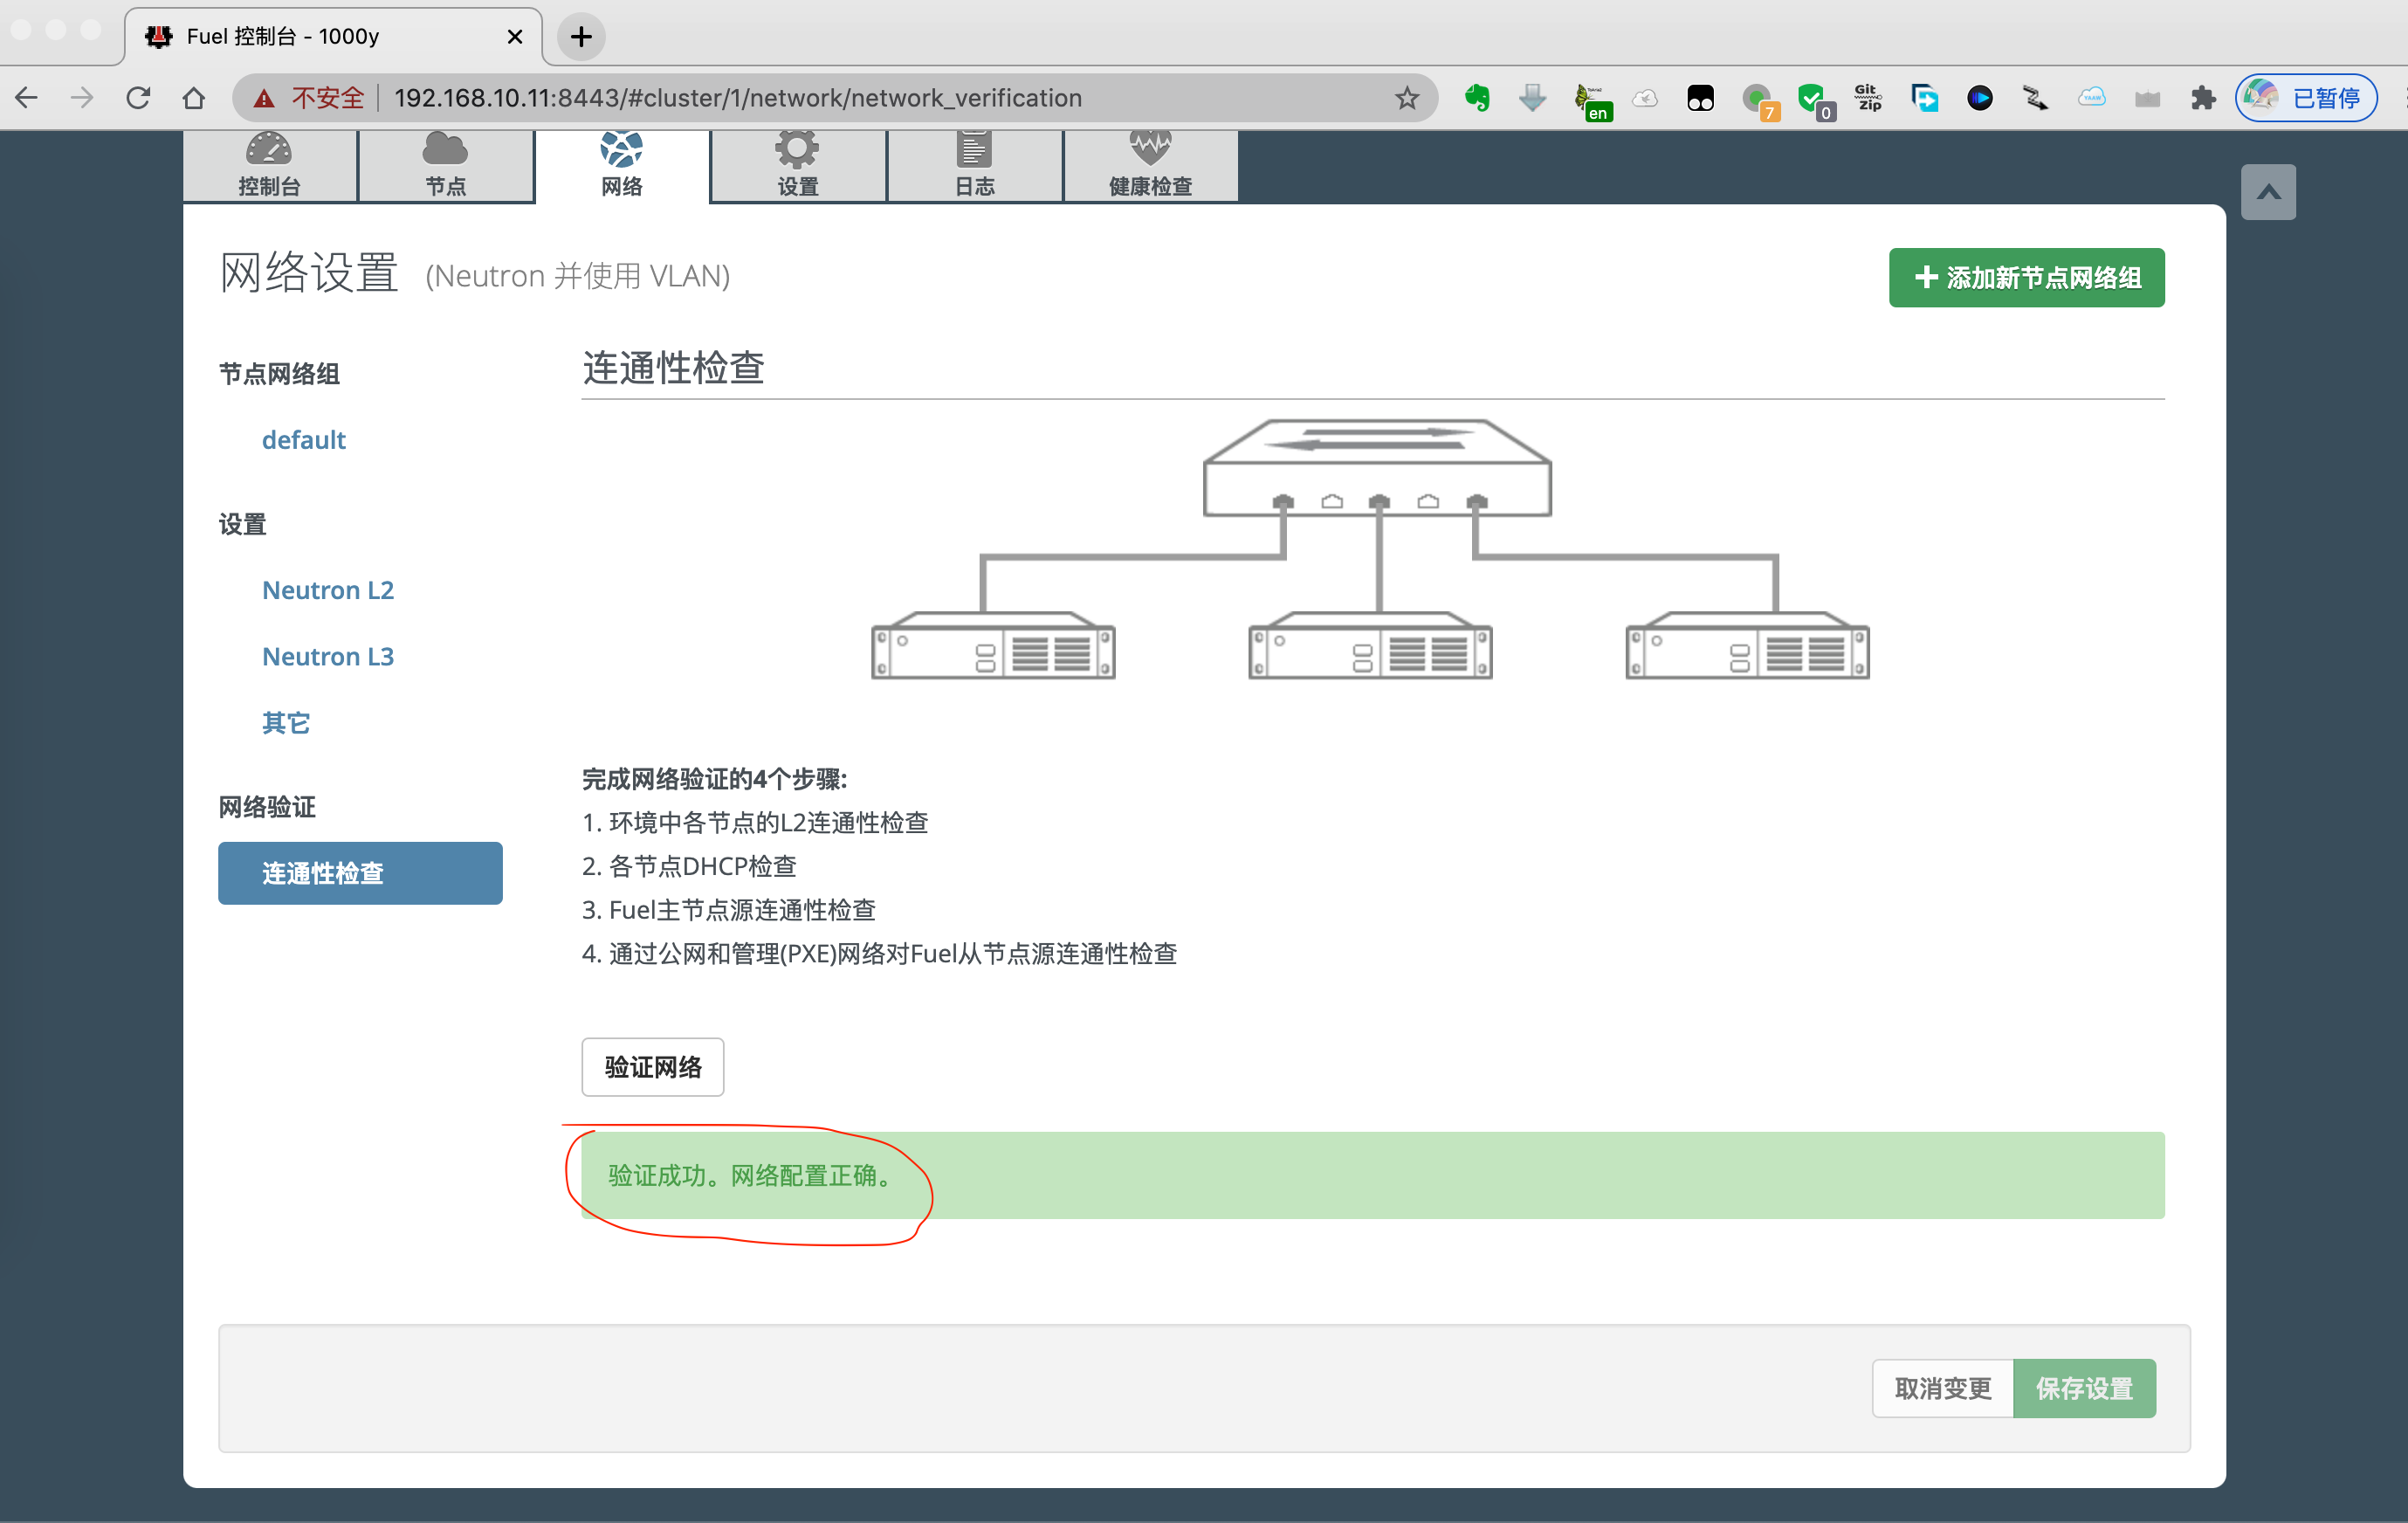2408x1523 pixels.
Task: Go back with the browser back arrow
Action: 27,98
